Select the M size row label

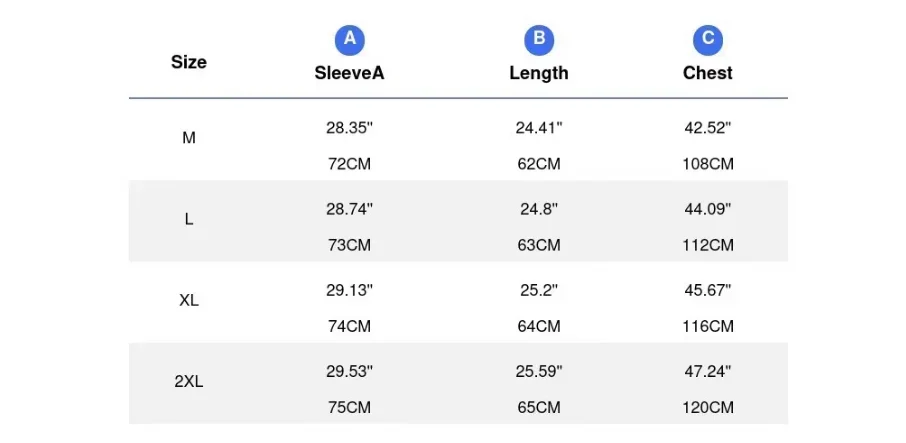(189, 138)
